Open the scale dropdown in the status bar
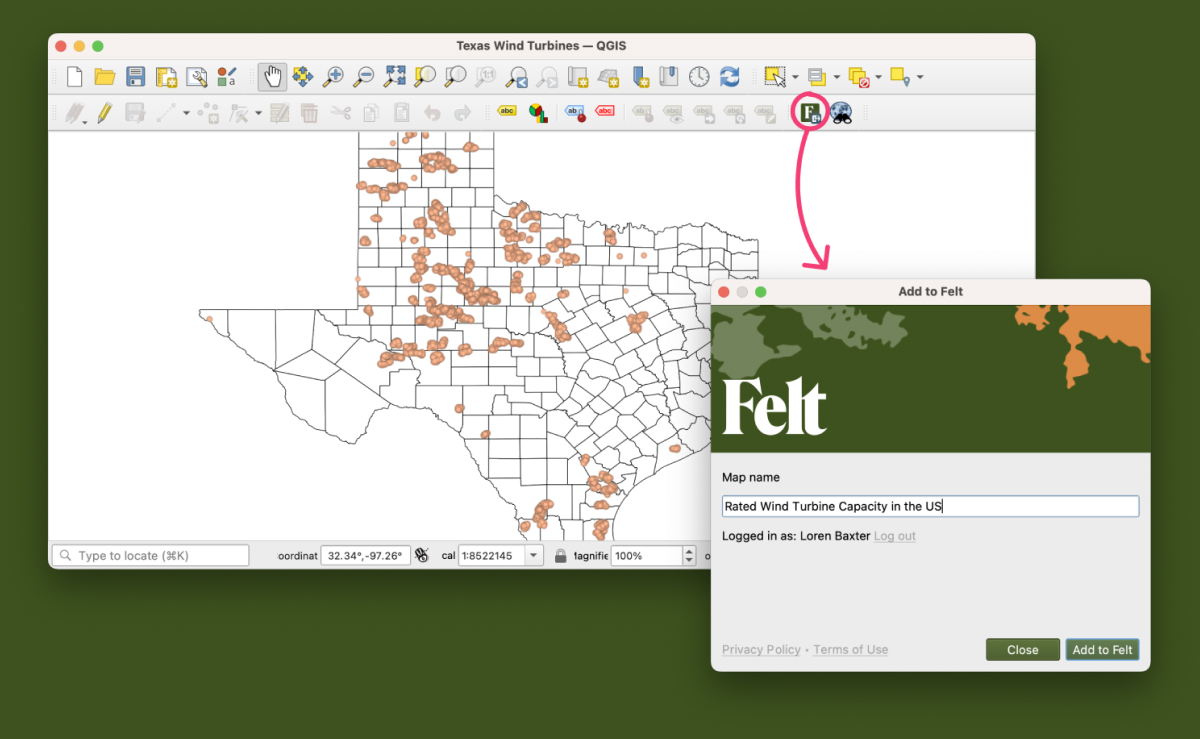Viewport: 1200px width, 739px height. click(x=534, y=555)
